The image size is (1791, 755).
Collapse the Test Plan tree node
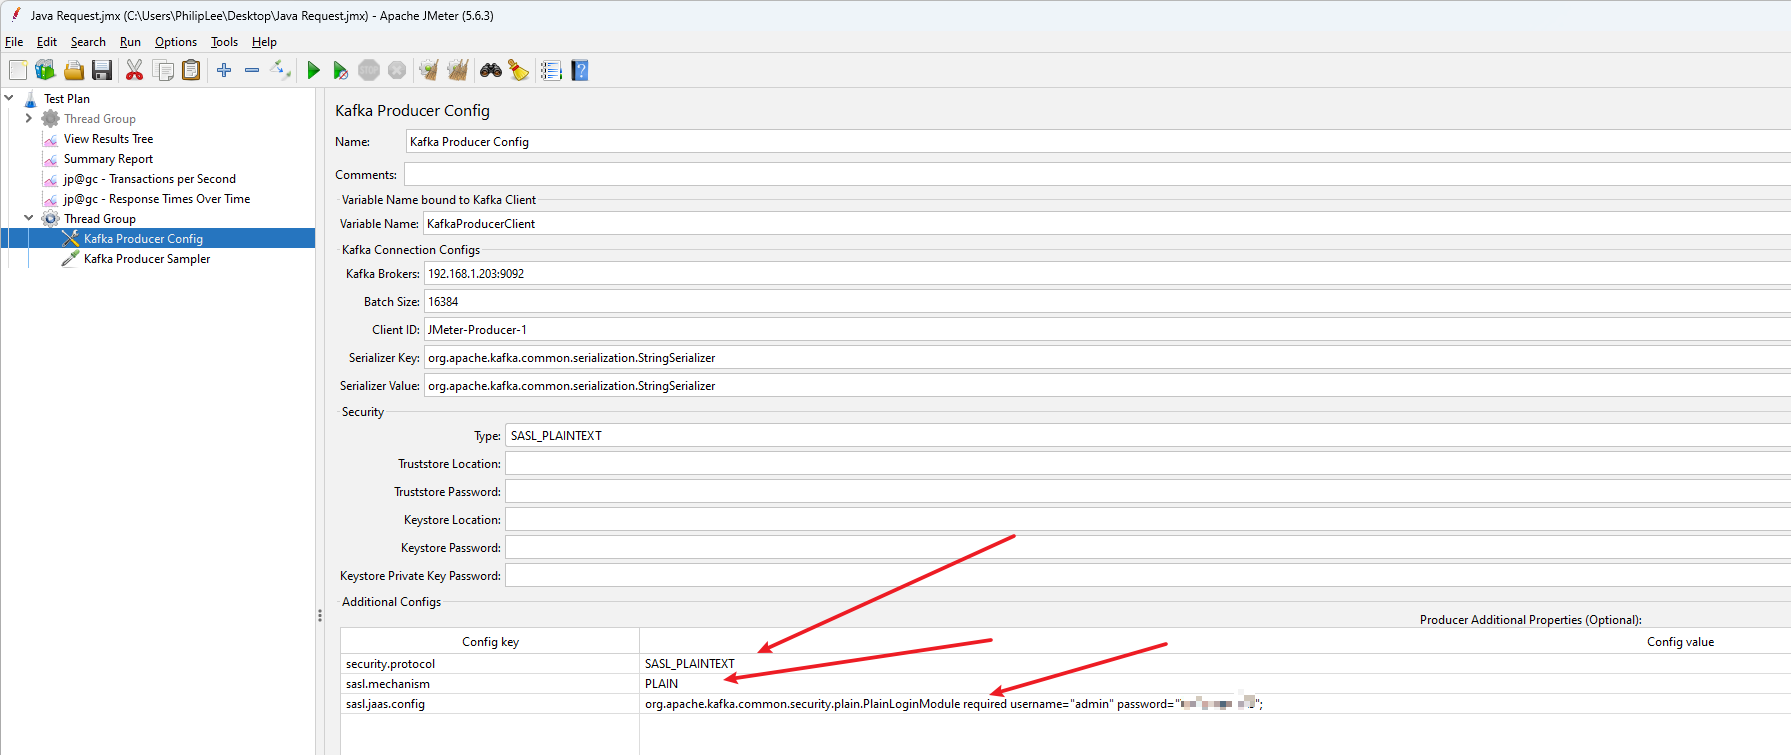pos(9,98)
